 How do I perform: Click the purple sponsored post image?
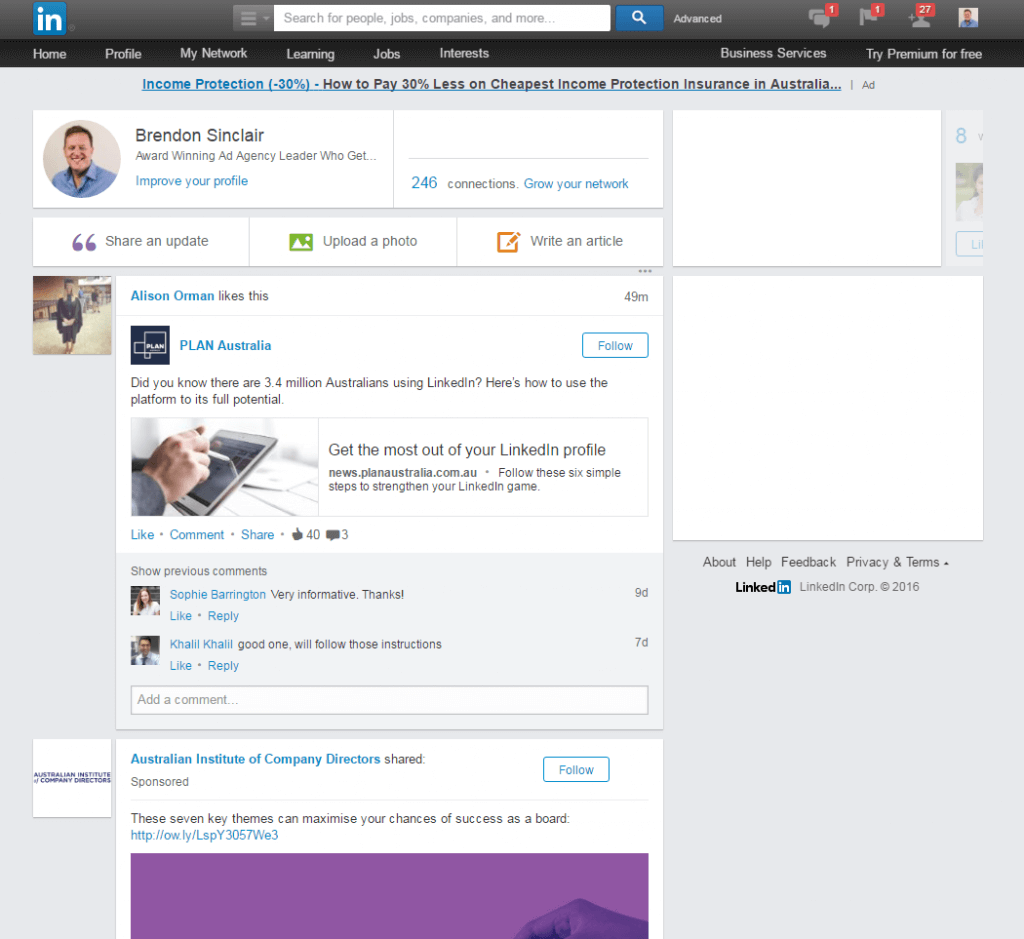[389, 896]
